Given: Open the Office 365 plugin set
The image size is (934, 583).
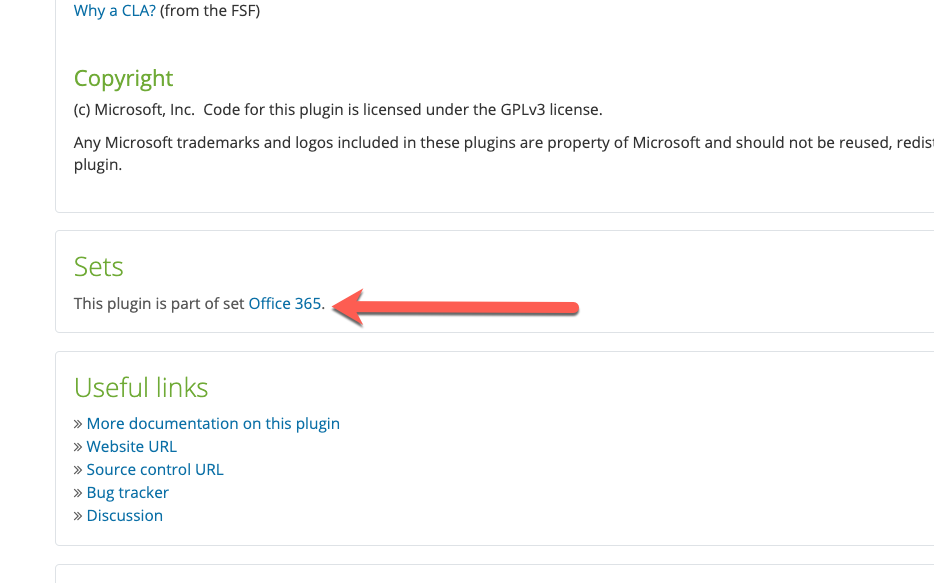Looking at the screenshot, I should click(x=283, y=303).
